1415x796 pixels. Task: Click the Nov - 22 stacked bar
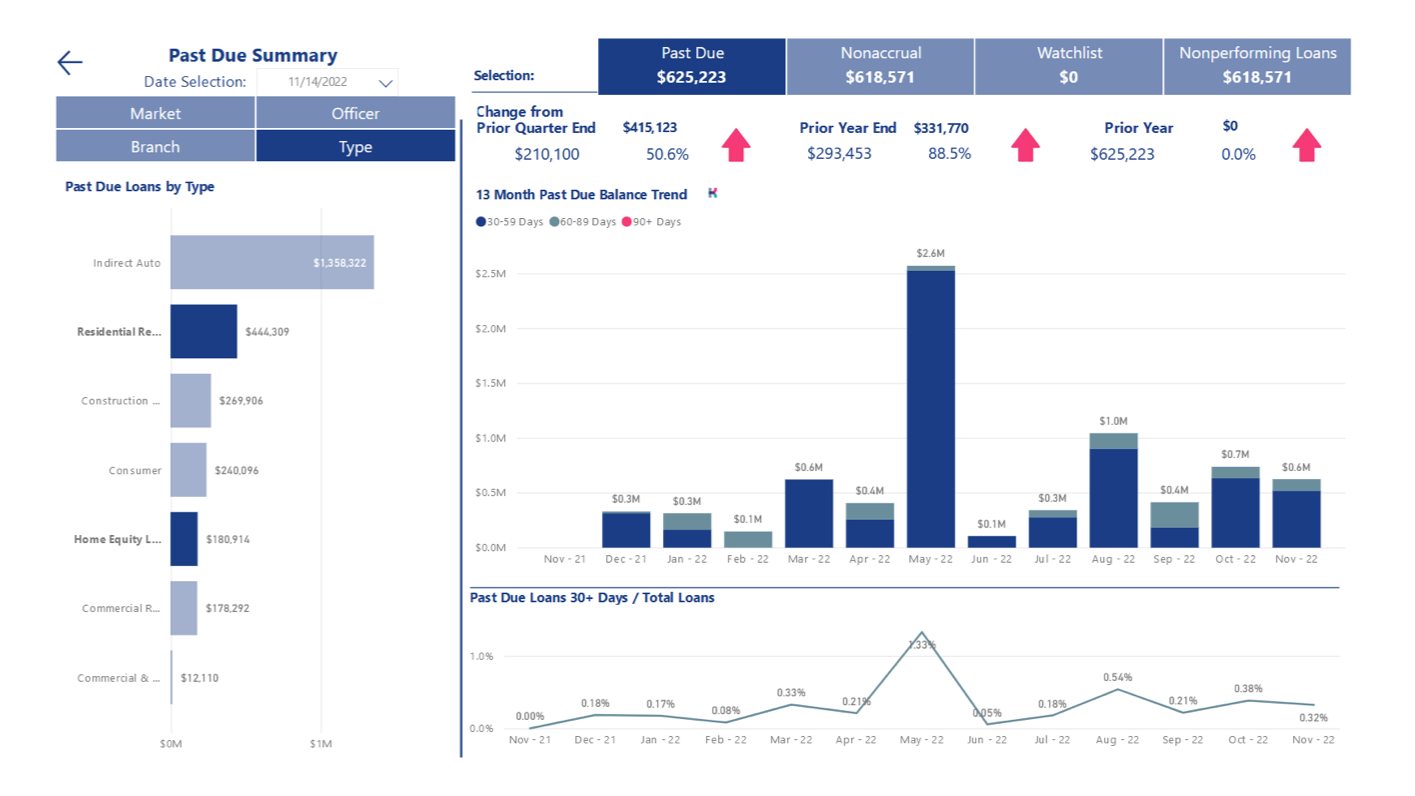click(x=1297, y=514)
